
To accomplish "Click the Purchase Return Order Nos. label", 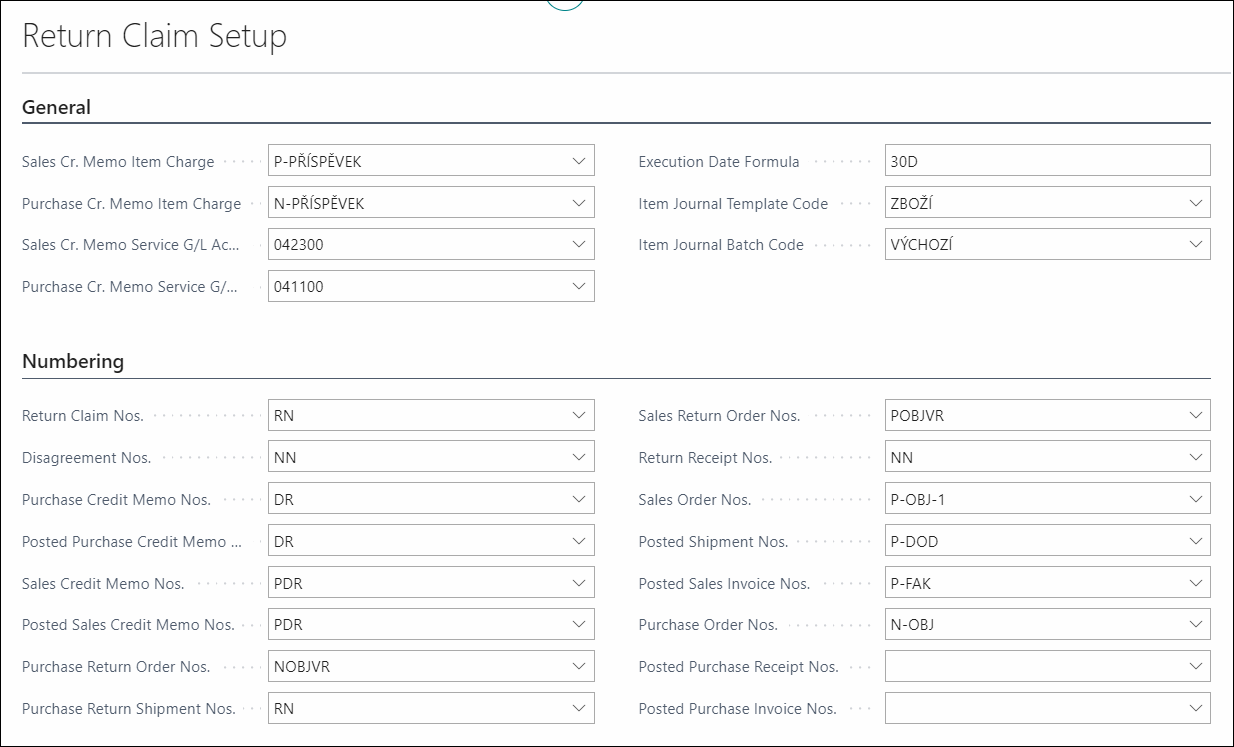I will [x=116, y=666].
